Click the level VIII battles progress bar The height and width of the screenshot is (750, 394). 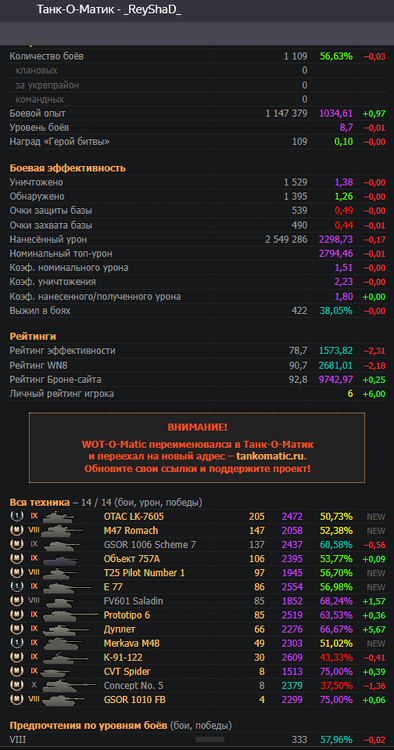210,739
